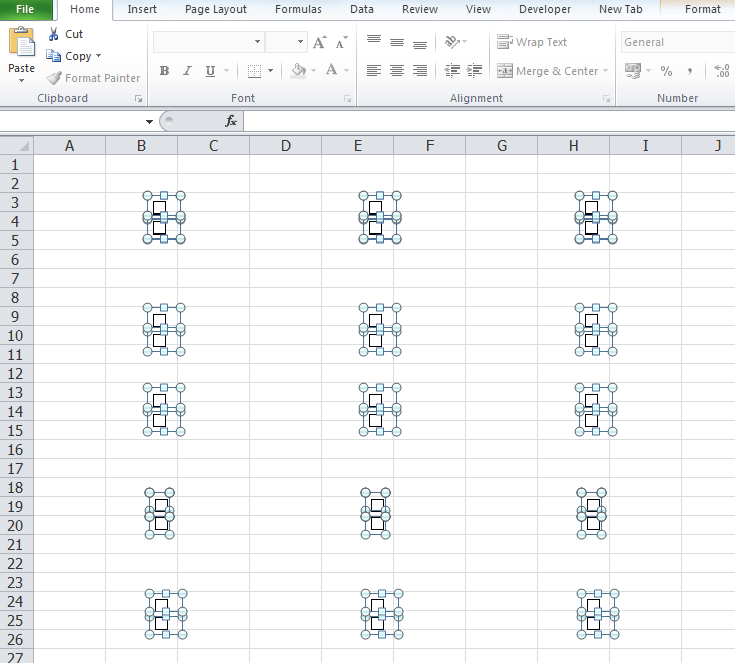Expand fill color dropdown arrow

(313, 71)
